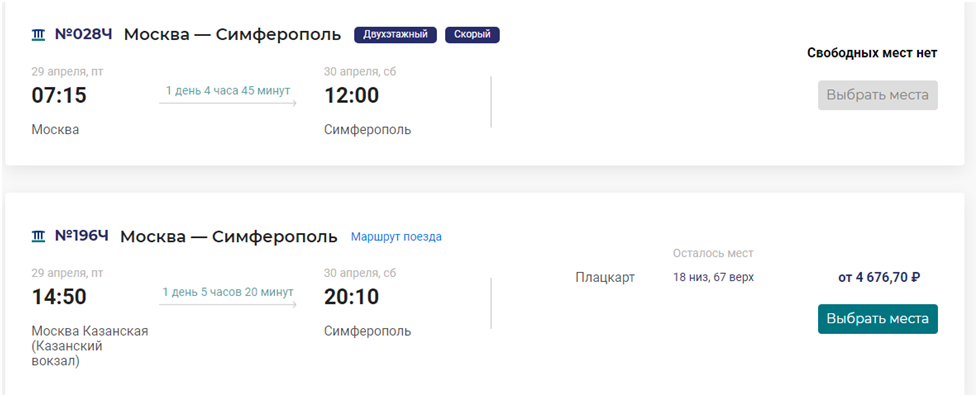This screenshot has height=397, width=978.
Task: Click the teal Выбрать места button
Action: point(878,319)
